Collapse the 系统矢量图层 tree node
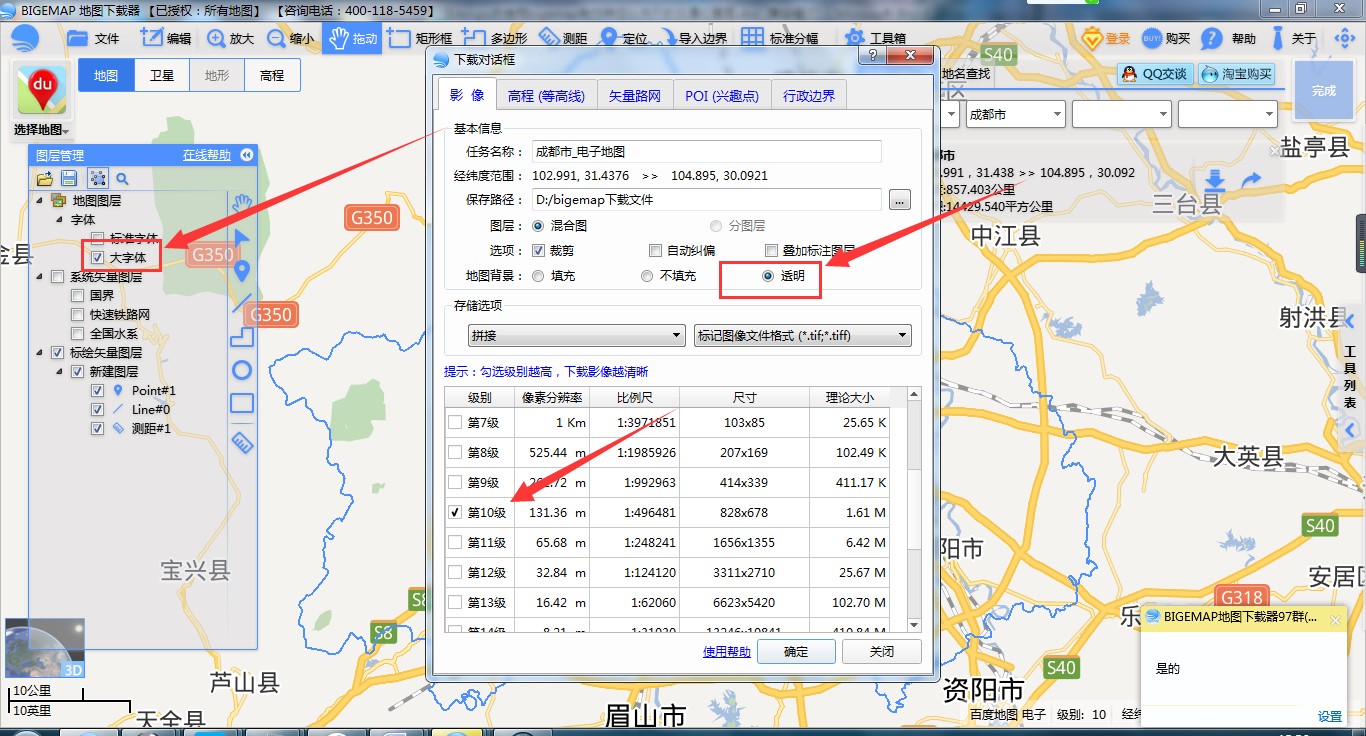The width and height of the screenshot is (1366, 736). tap(40, 277)
